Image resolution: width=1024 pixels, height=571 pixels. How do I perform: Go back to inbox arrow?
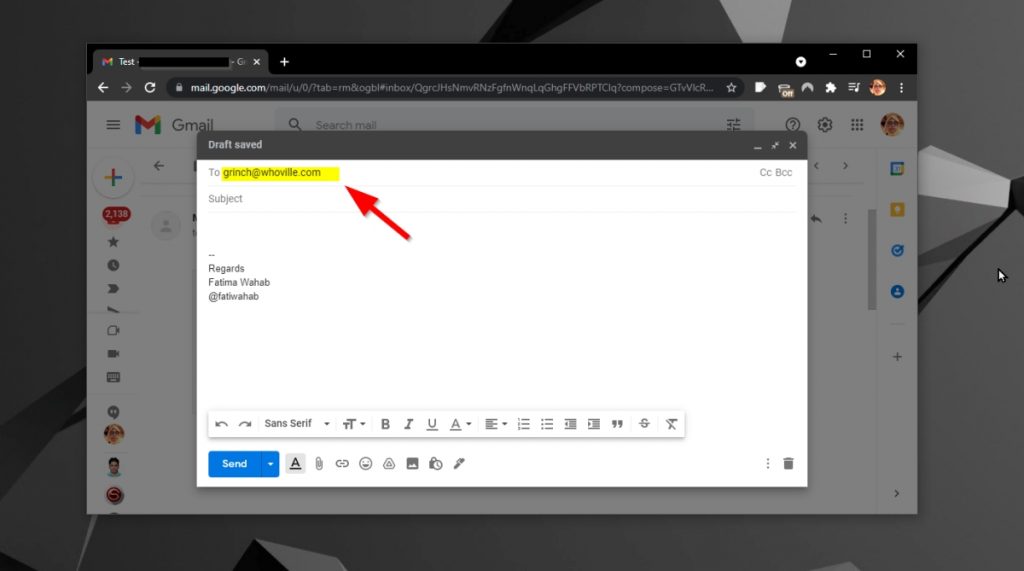pos(159,166)
